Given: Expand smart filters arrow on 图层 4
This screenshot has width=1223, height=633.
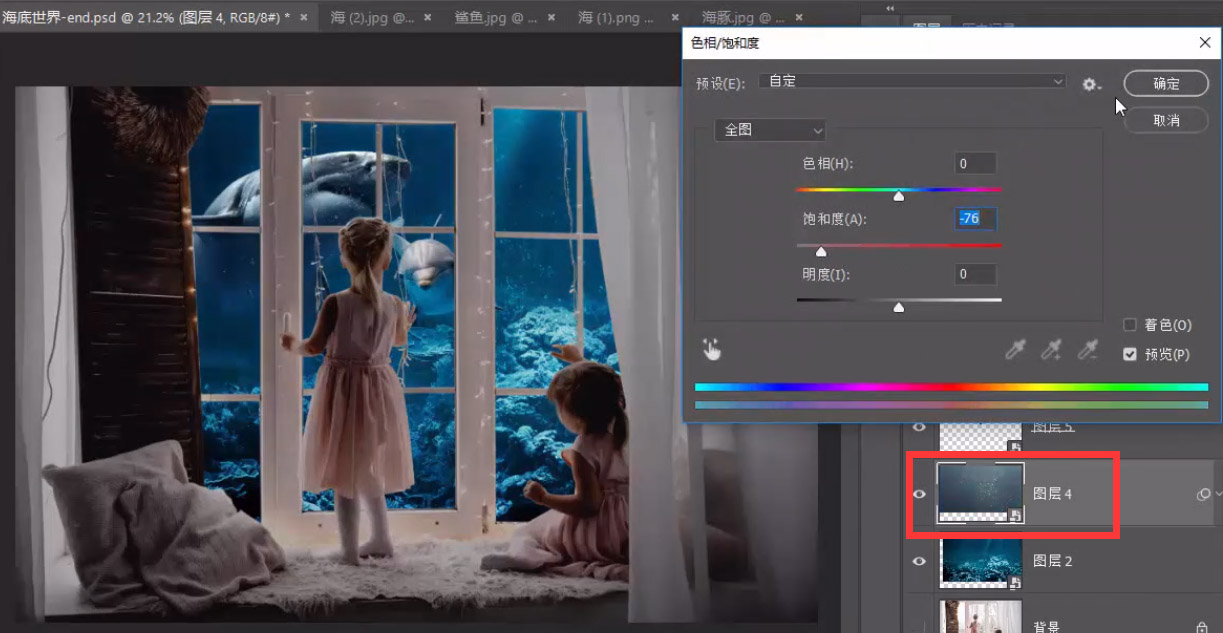Looking at the screenshot, I should tap(1218, 494).
